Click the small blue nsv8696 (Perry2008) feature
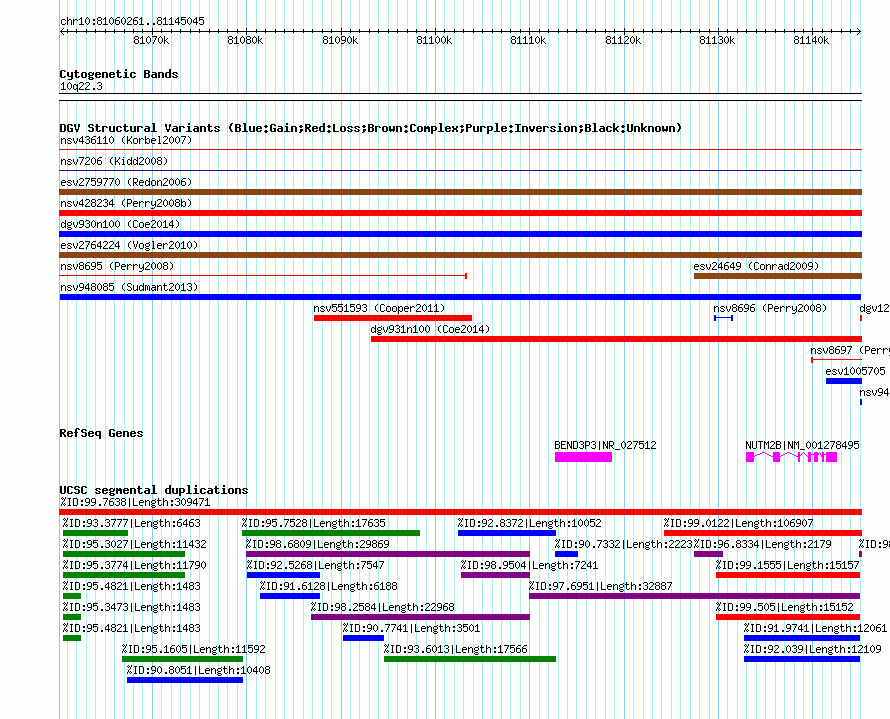 pos(723,318)
